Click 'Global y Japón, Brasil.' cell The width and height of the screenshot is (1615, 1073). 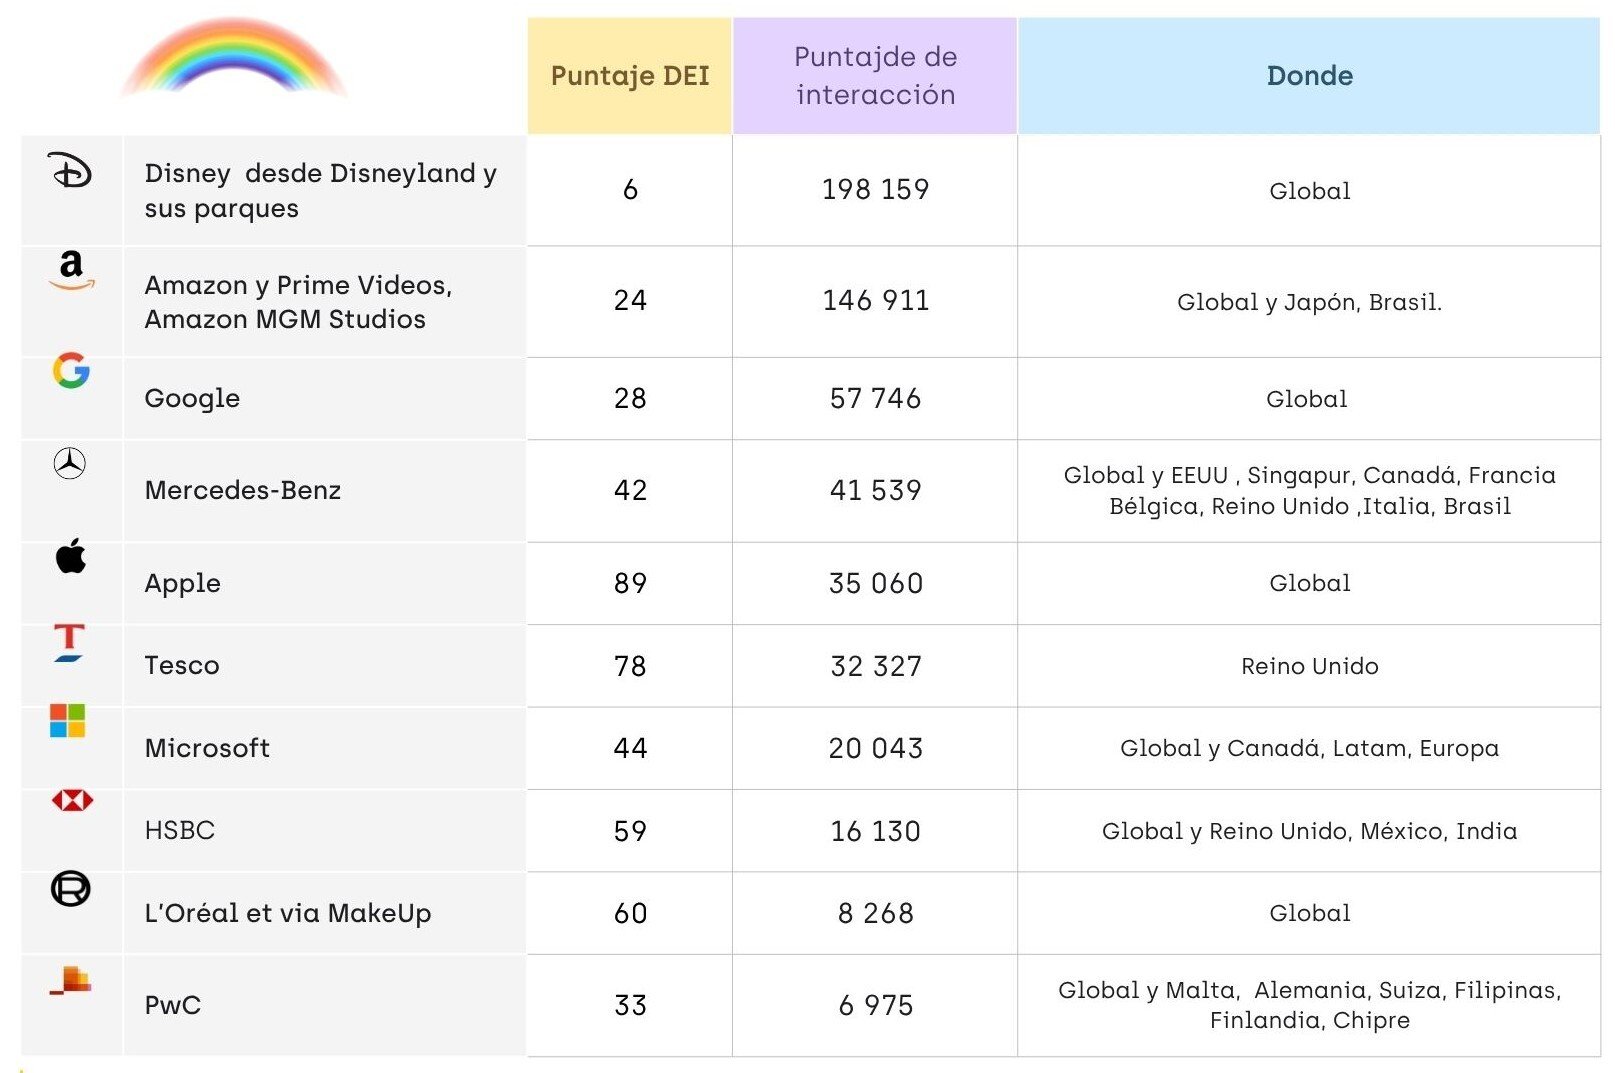point(1309,302)
